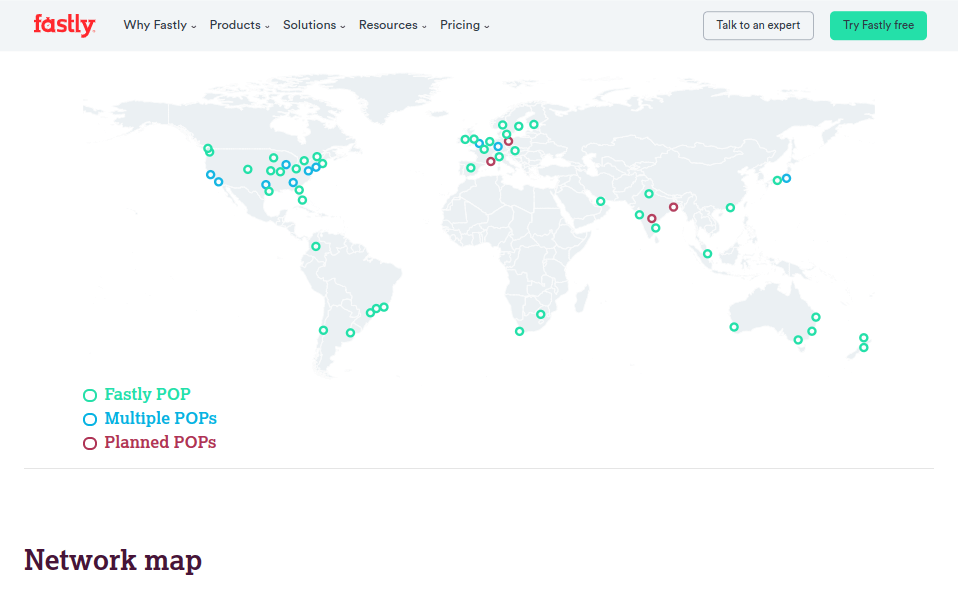The height and width of the screenshot is (593, 958).
Task: Select the Mumbai west coast POP marker
Action: point(639,215)
